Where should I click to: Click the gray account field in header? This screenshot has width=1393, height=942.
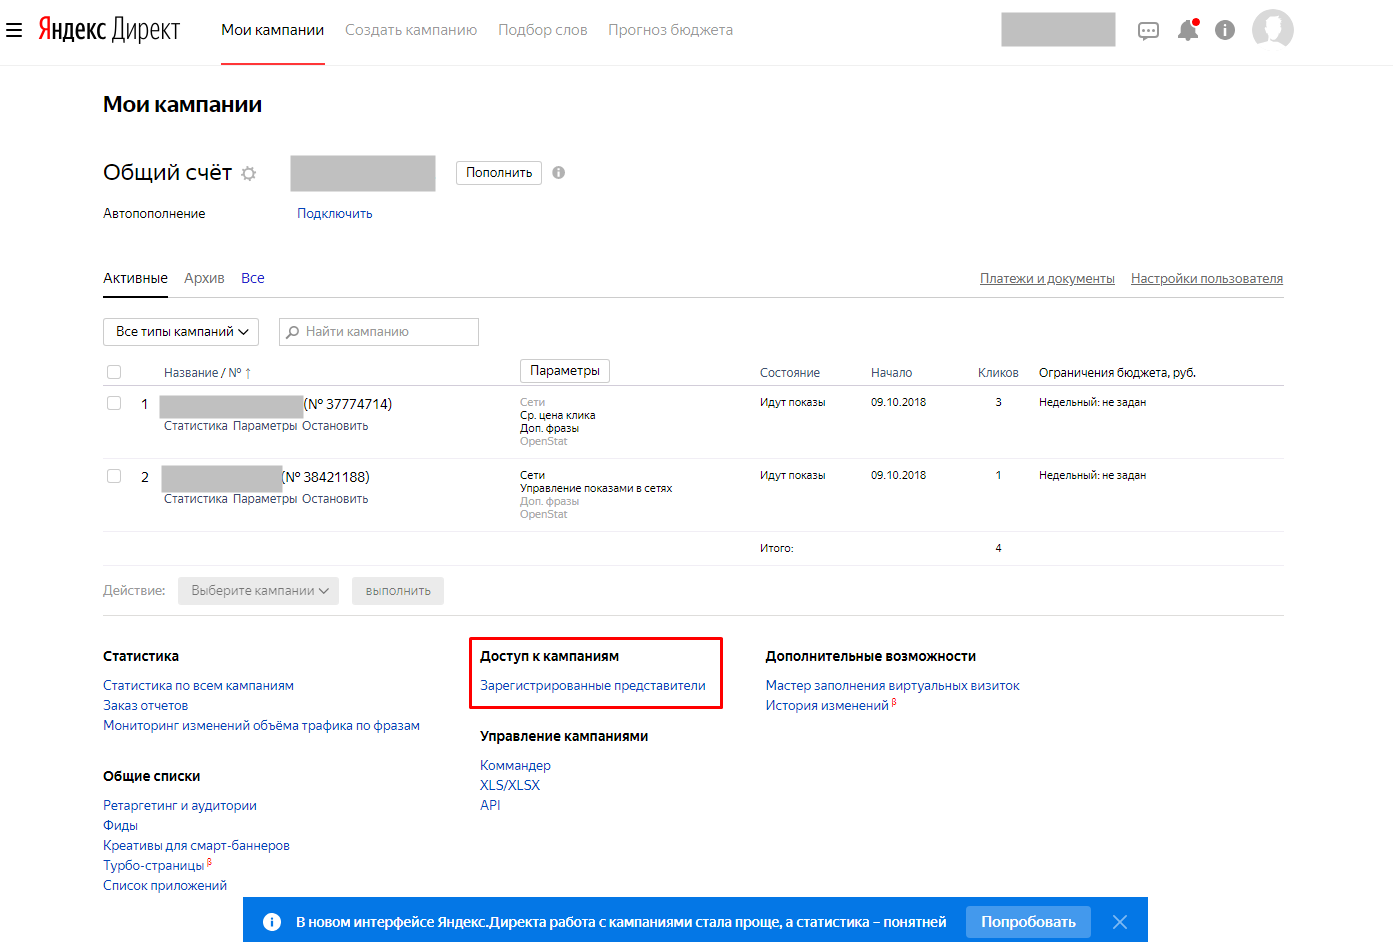[x=1058, y=29]
